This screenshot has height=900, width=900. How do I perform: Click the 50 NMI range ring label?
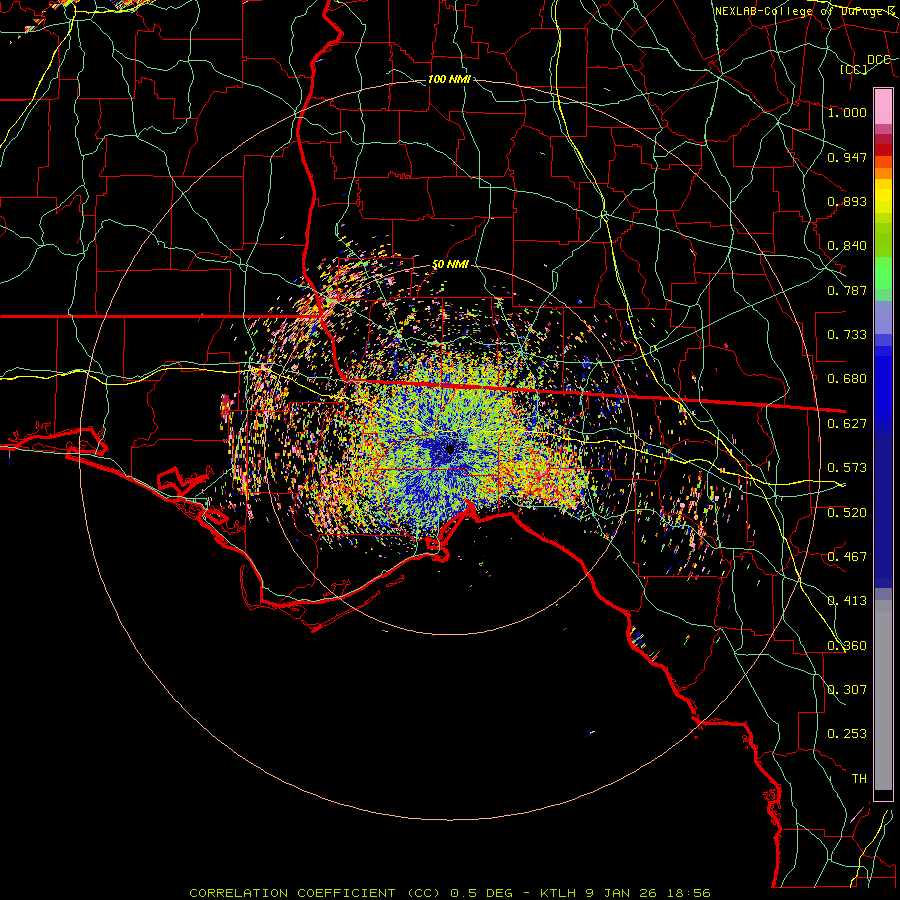[x=450, y=265]
